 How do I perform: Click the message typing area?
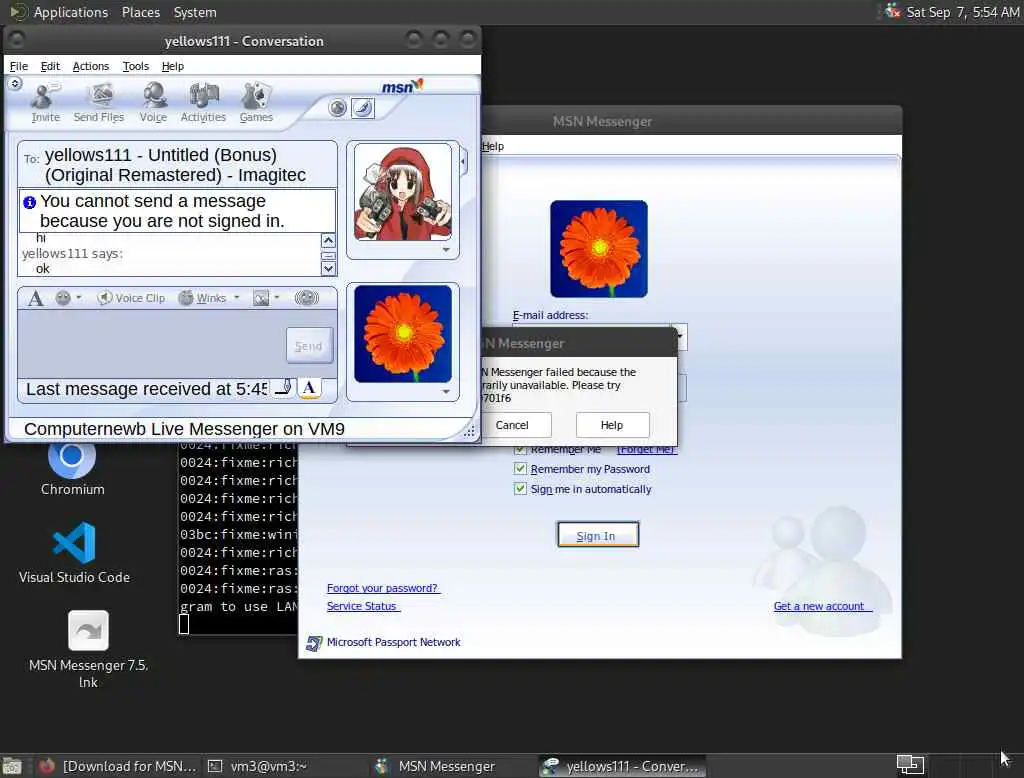pos(152,344)
